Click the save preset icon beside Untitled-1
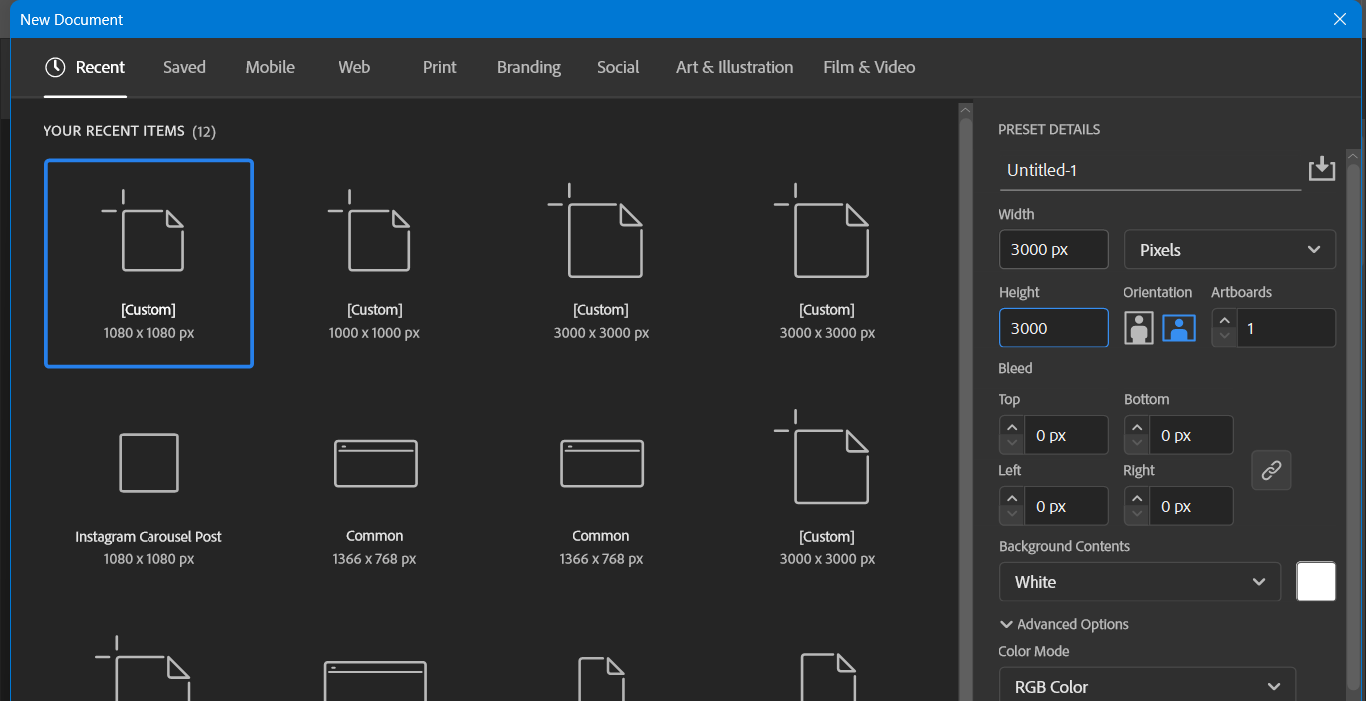This screenshot has width=1366, height=701. [x=1322, y=168]
